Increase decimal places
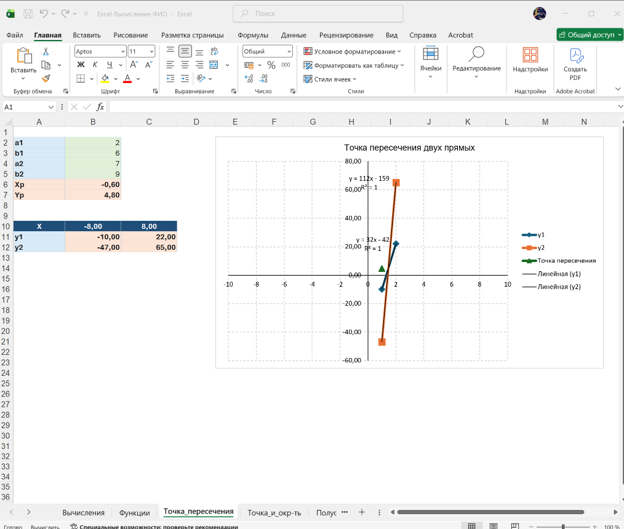Viewport: 624px width, 529px height. tap(249, 79)
